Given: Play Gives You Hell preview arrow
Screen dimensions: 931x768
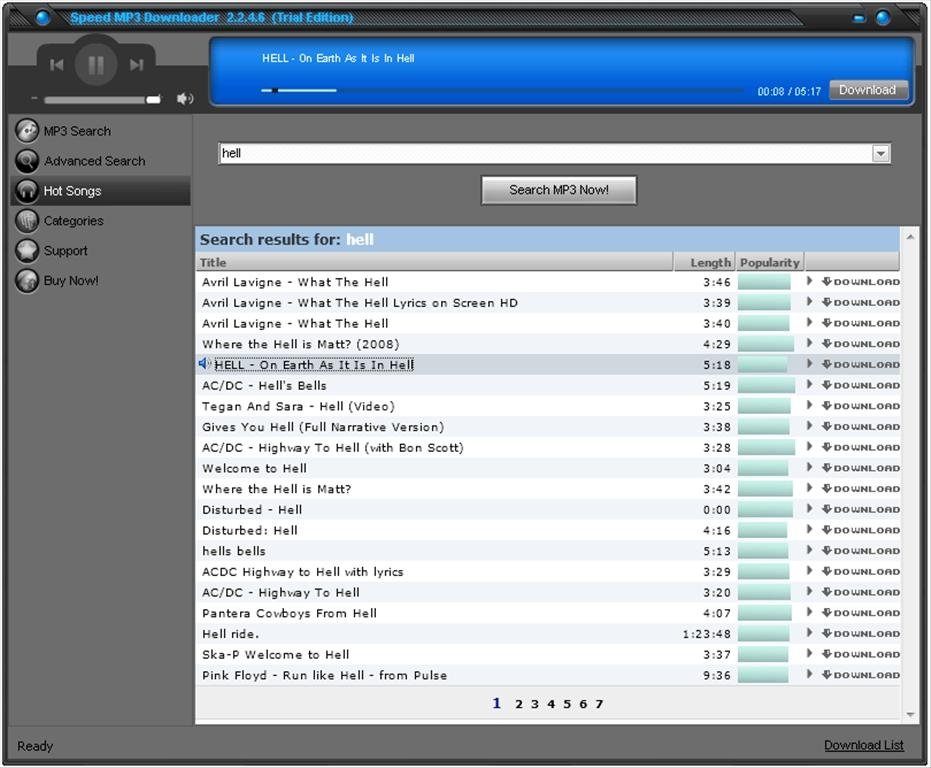Looking at the screenshot, I should point(809,426).
